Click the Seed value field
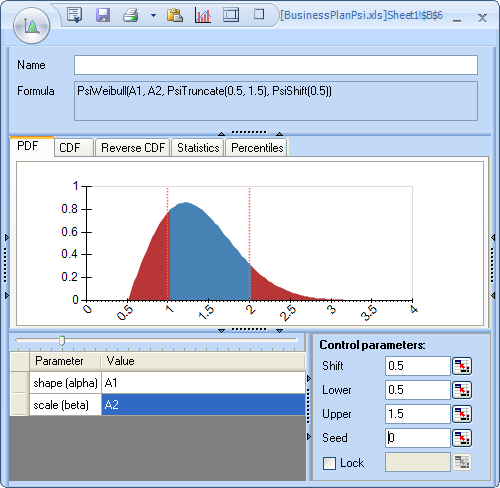500x488 pixels. click(x=418, y=438)
